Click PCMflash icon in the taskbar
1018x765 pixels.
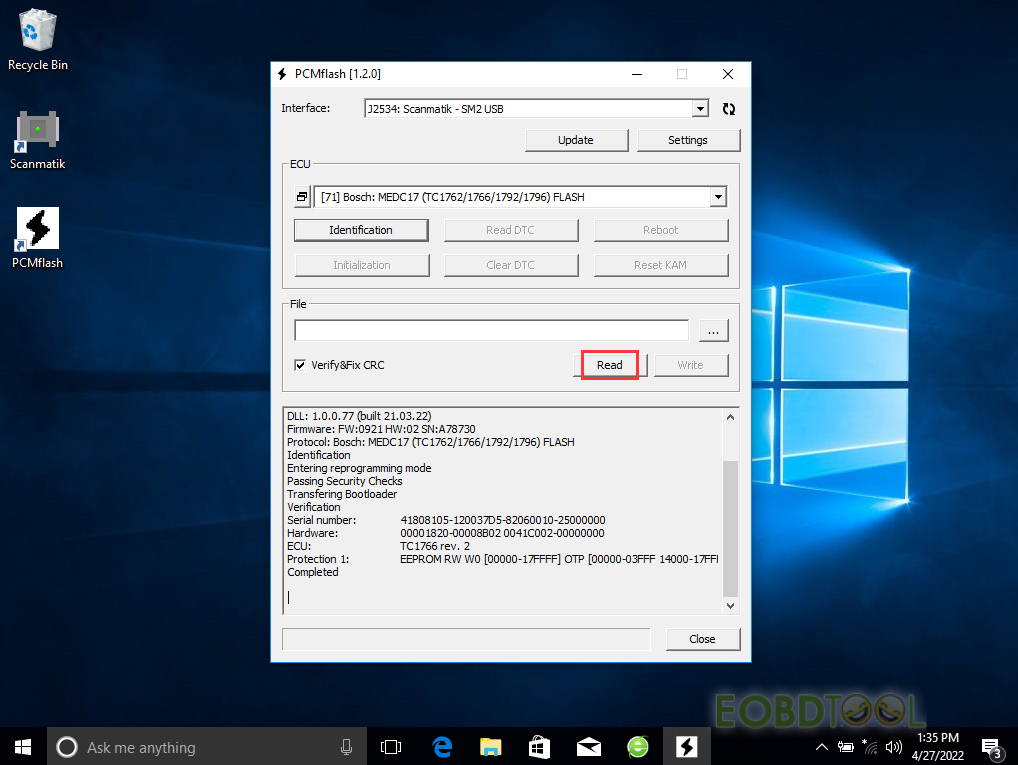[686, 746]
